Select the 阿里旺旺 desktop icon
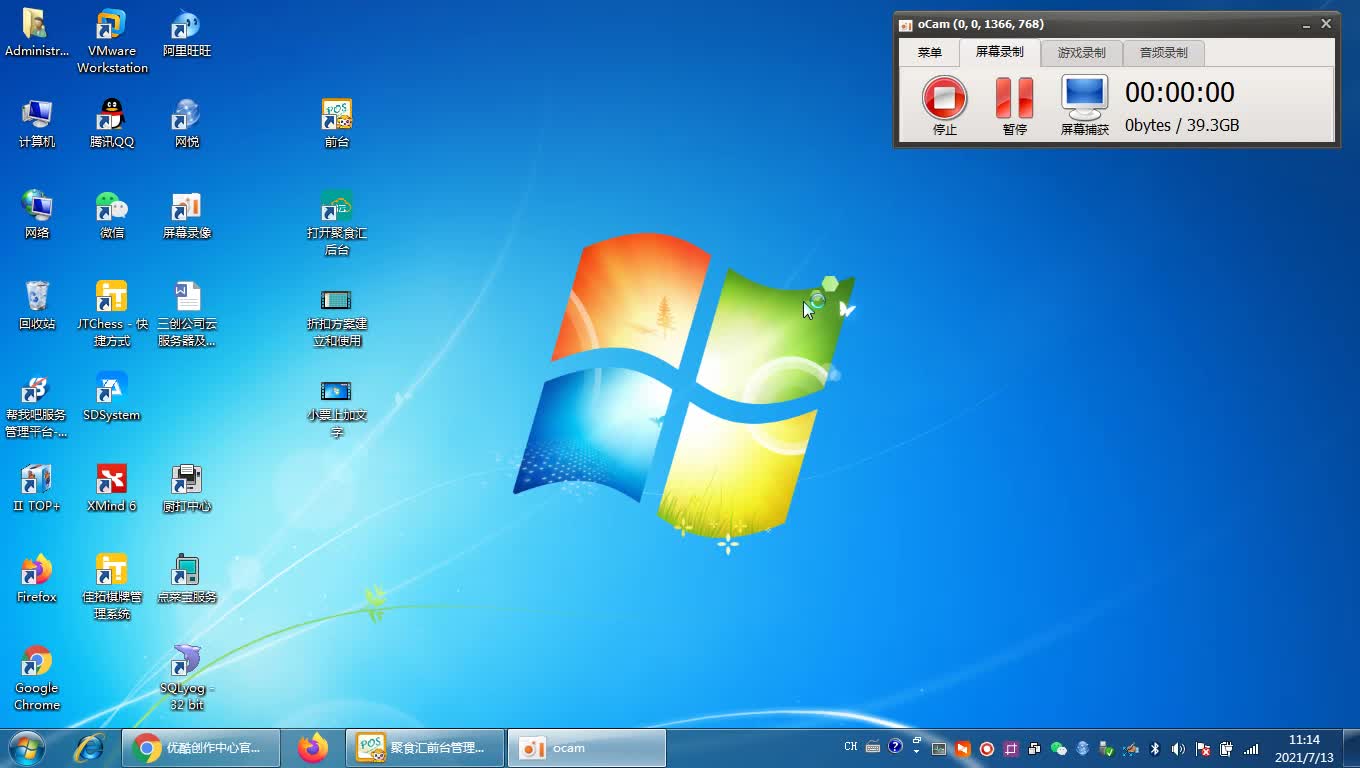 coord(187,33)
